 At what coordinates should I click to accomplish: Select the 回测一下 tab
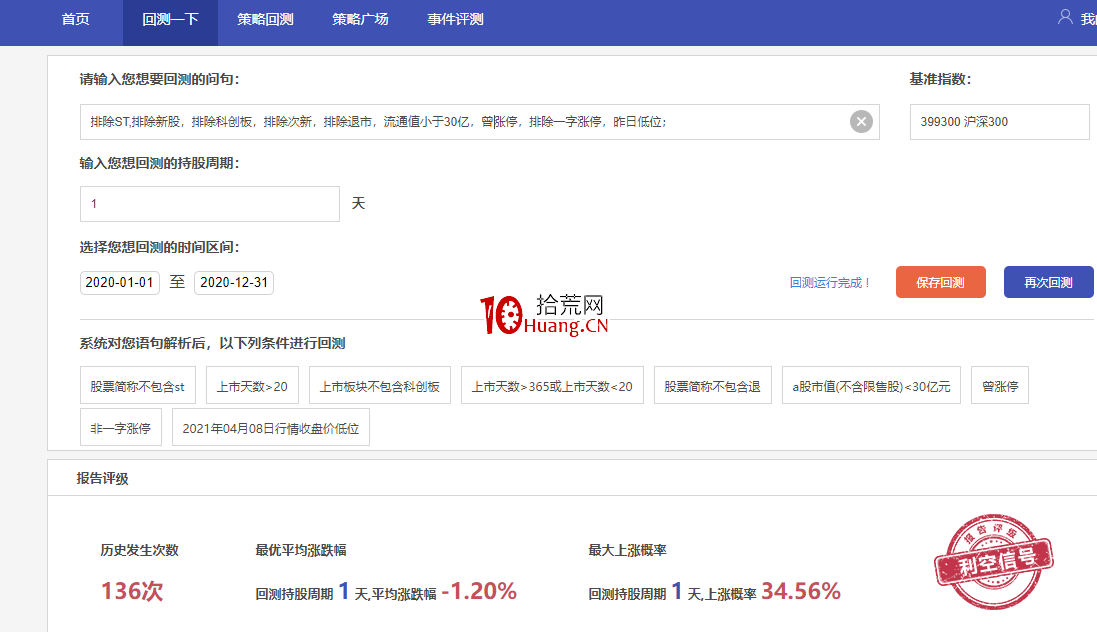(x=169, y=17)
